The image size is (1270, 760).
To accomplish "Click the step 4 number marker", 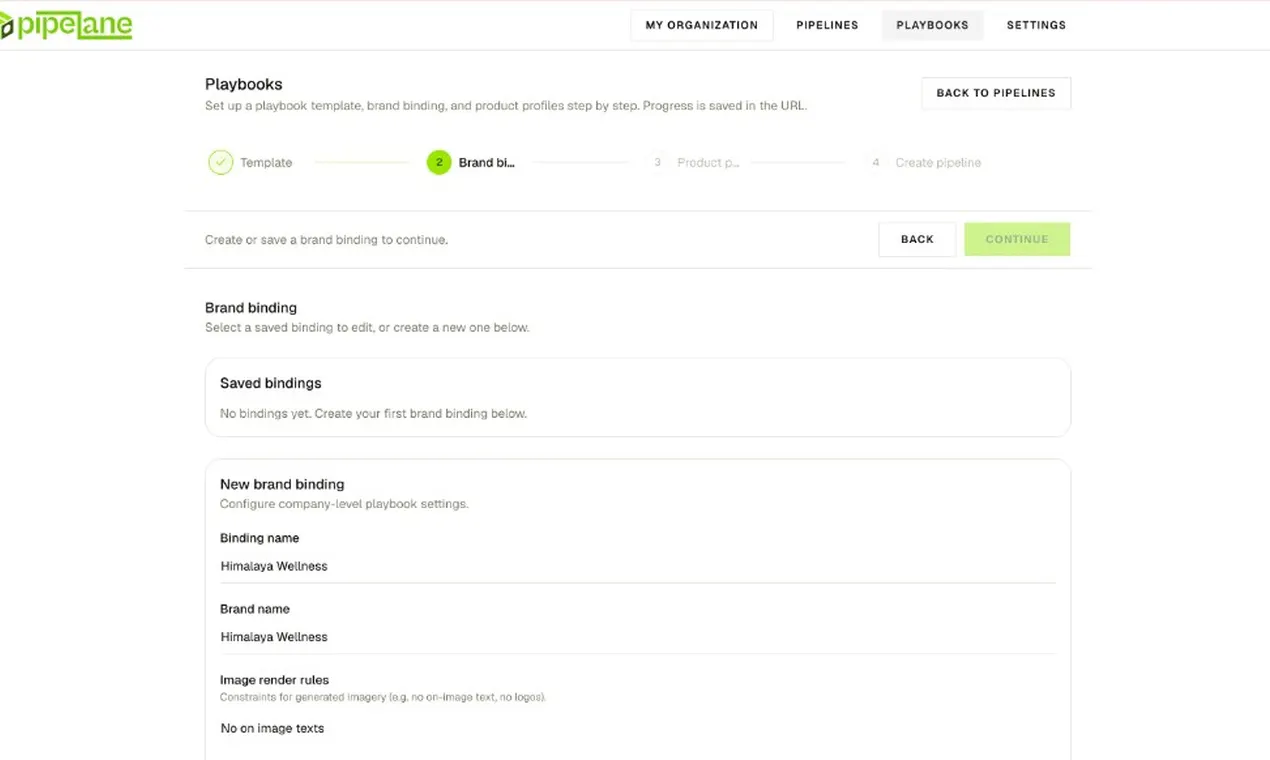I will [x=876, y=162].
